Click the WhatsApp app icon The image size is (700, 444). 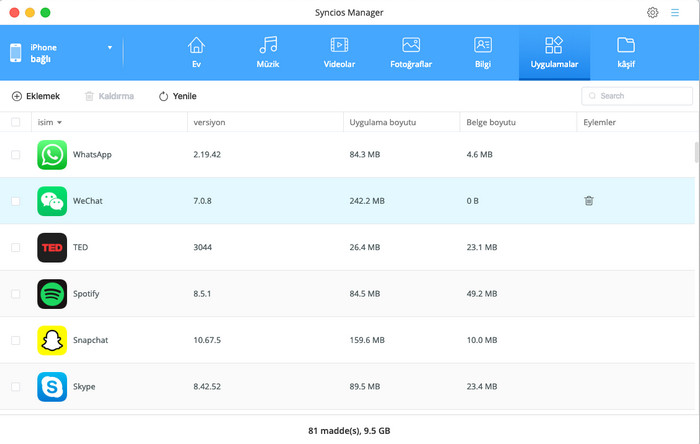(52, 154)
